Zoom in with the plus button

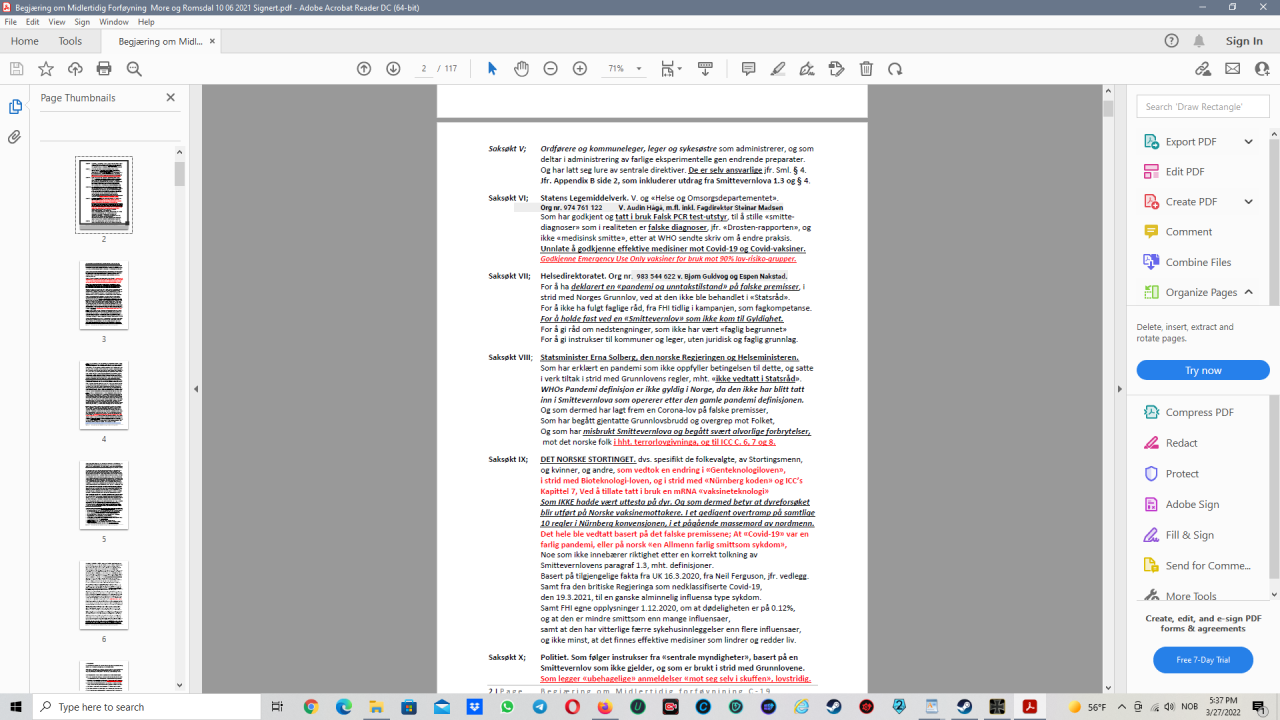(x=580, y=69)
